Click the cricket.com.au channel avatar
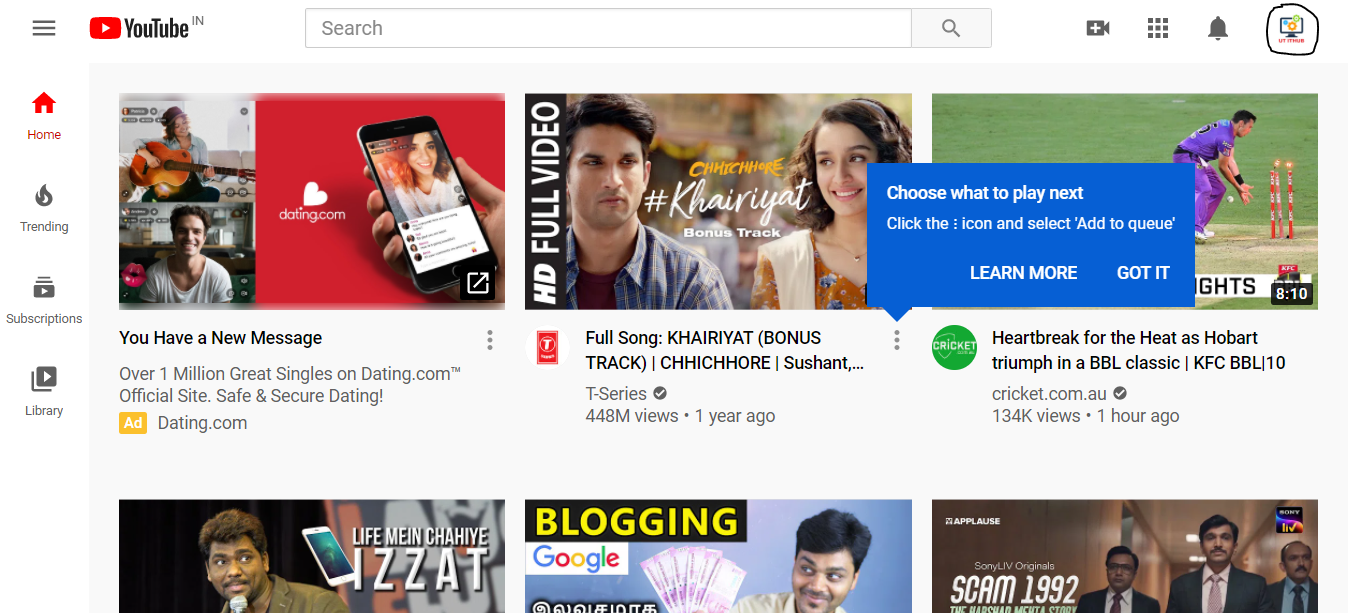The image size is (1348, 613). click(x=954, y=347)
